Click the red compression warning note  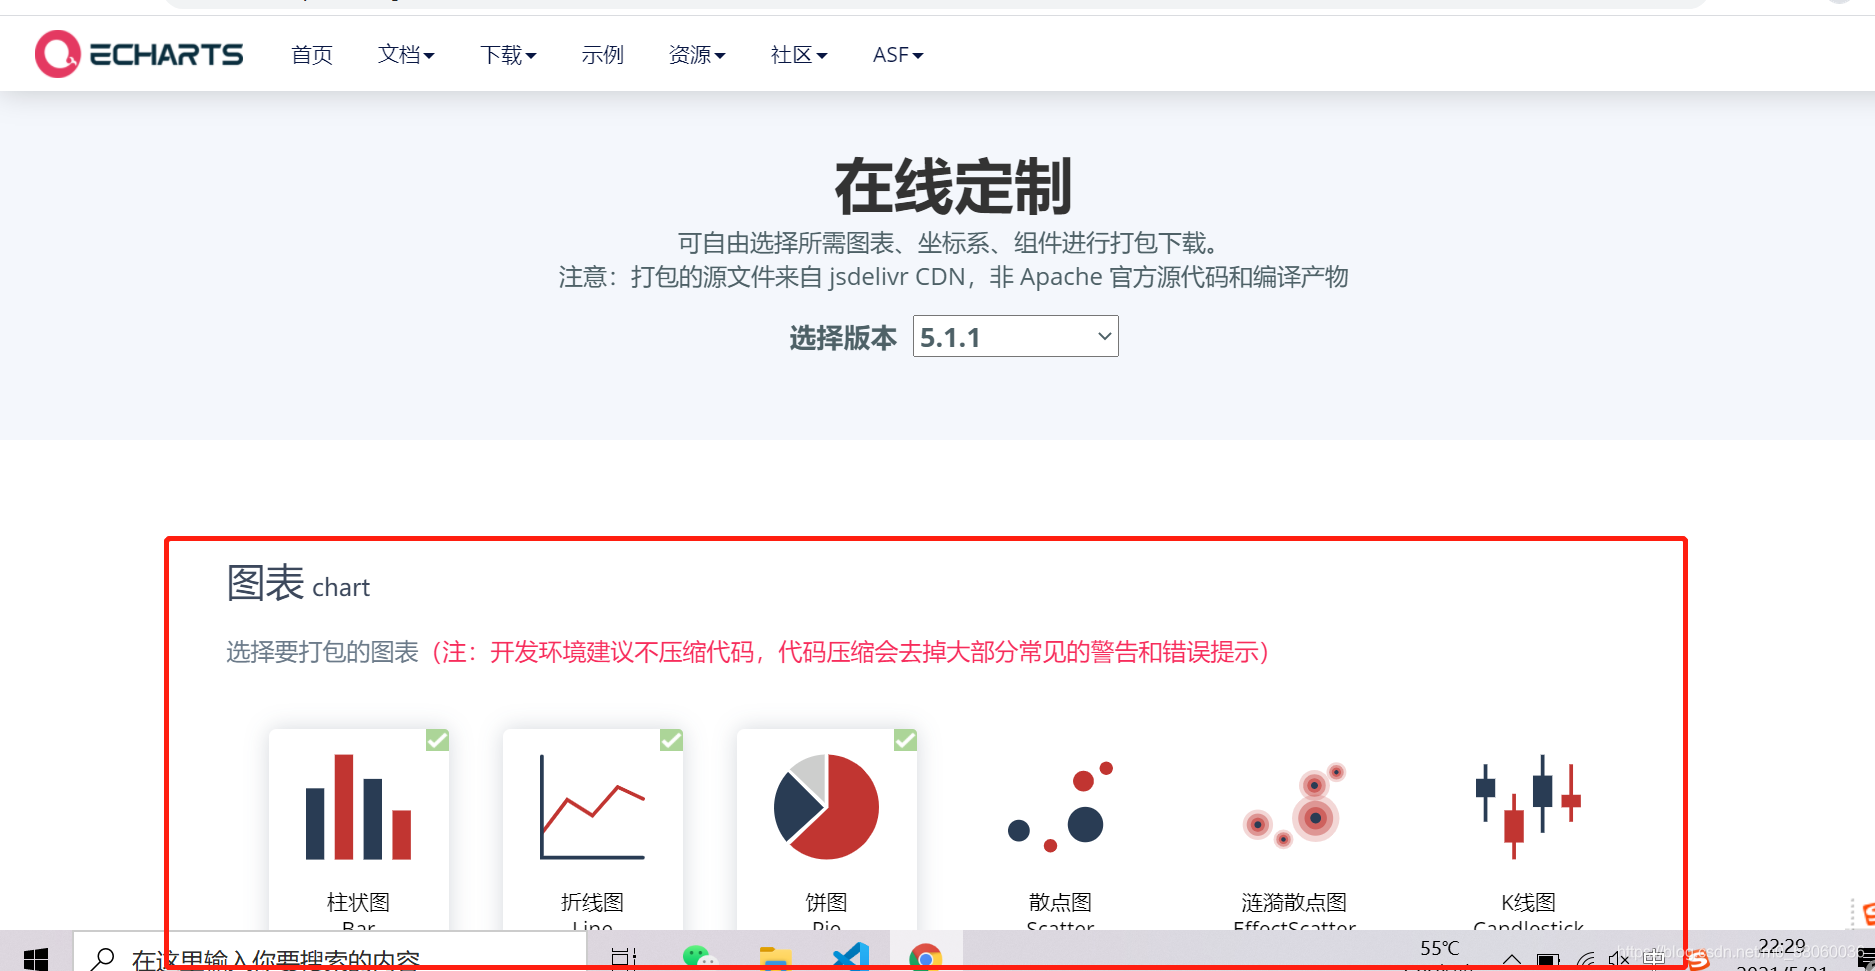click(x=850, y=652)
